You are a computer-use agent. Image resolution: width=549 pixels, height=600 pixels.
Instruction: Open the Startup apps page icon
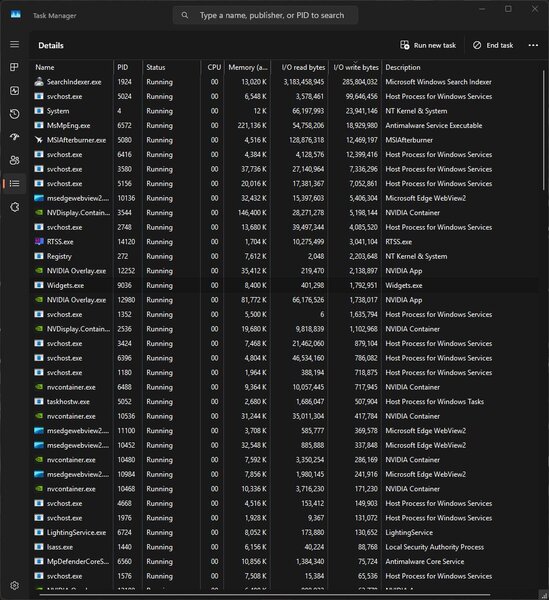click(15, 137)
